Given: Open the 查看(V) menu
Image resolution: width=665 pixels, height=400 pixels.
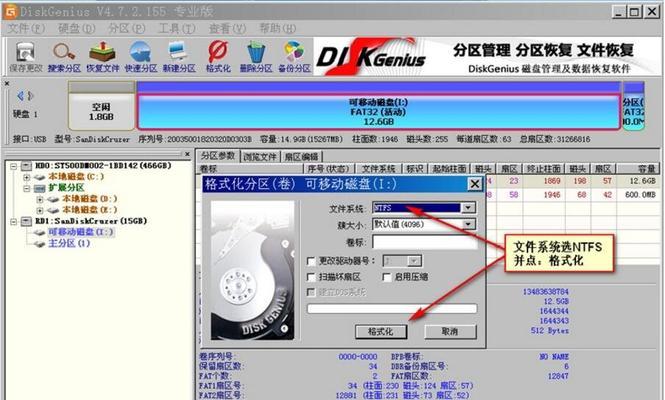Looking at the screenshot, I should tap(227, 28).
